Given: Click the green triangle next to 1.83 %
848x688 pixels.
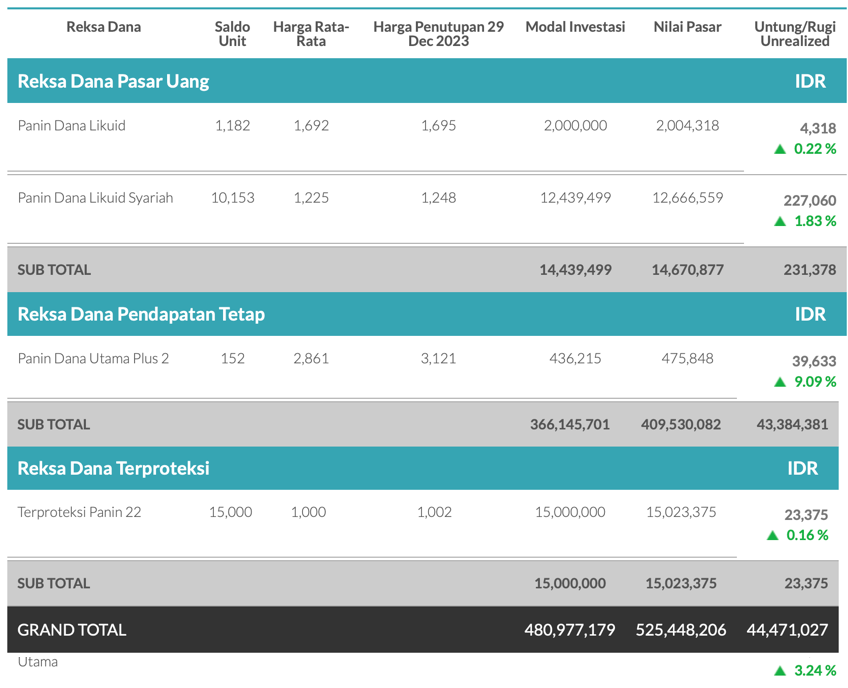Looking at the screenshot, I should 780,221.
